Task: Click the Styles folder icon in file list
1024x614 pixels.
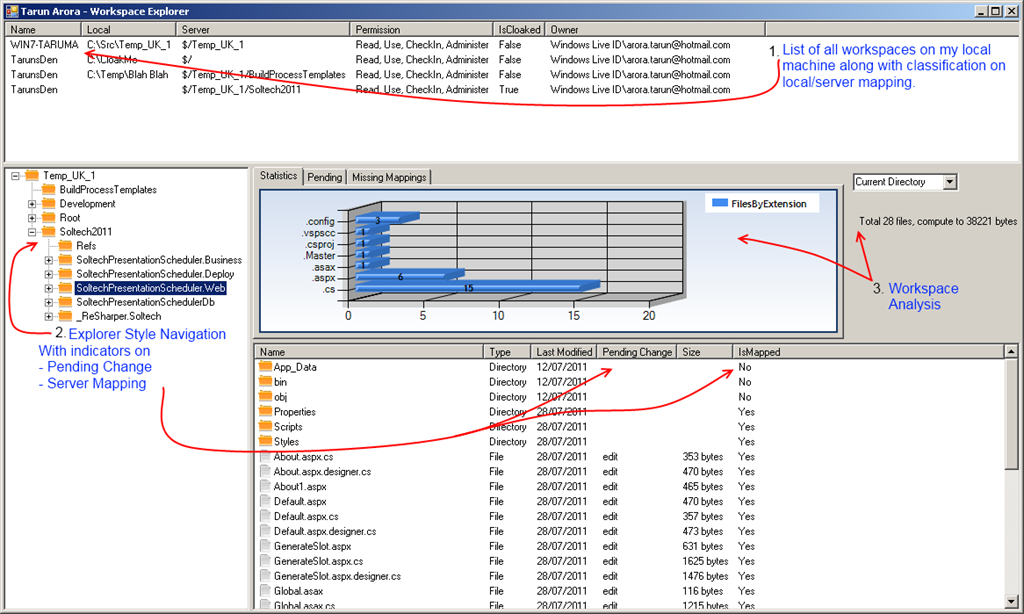Action: click(x=265, y=442)
